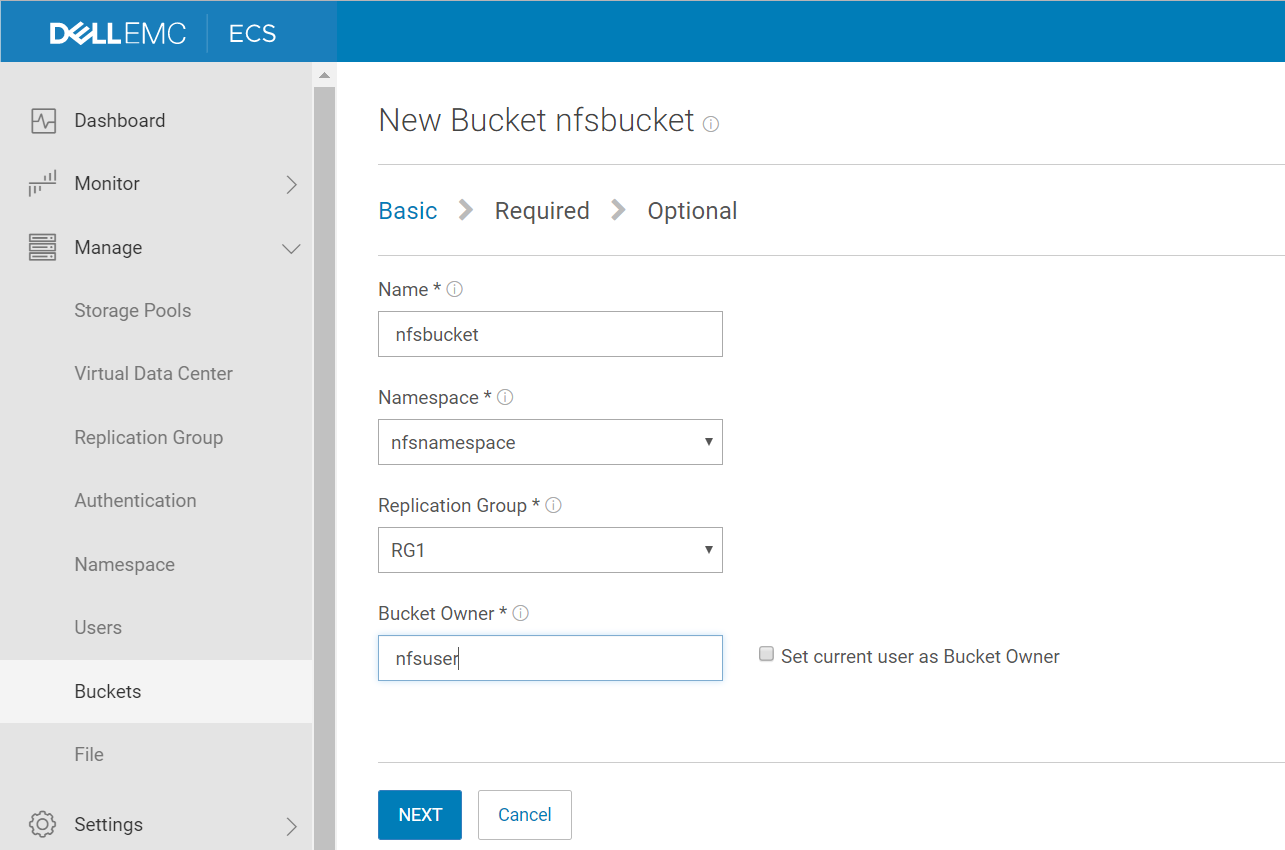Click the info icon beside Bucket Owner
This screenshot has height=850, width=1285.
[x=520, y=613]
